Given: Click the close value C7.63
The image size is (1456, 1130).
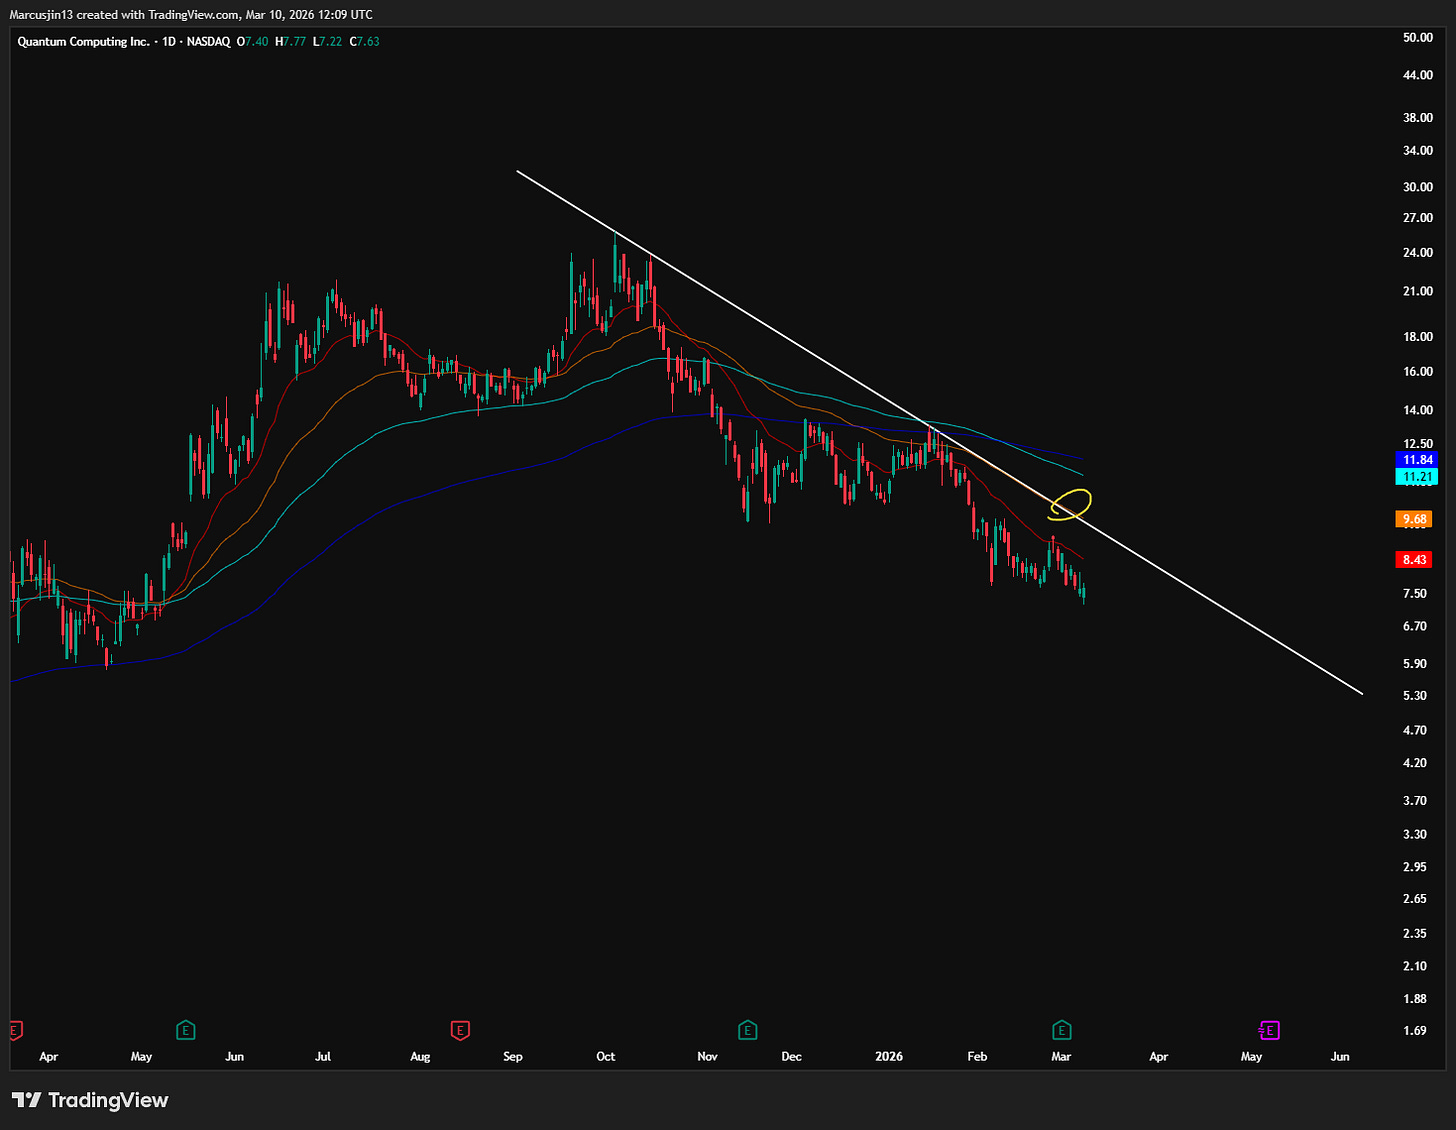Looking at the screenshot, I should [x=364, y=42].
